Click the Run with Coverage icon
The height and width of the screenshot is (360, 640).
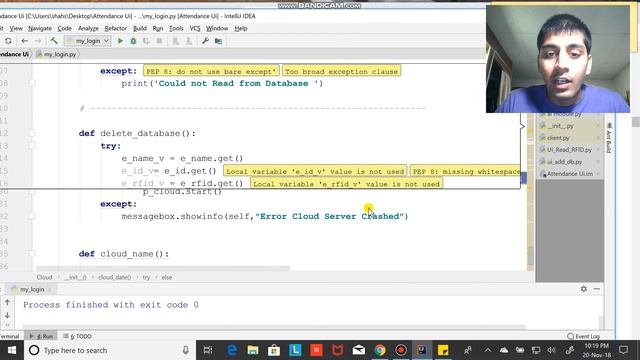tap(146, 41)
